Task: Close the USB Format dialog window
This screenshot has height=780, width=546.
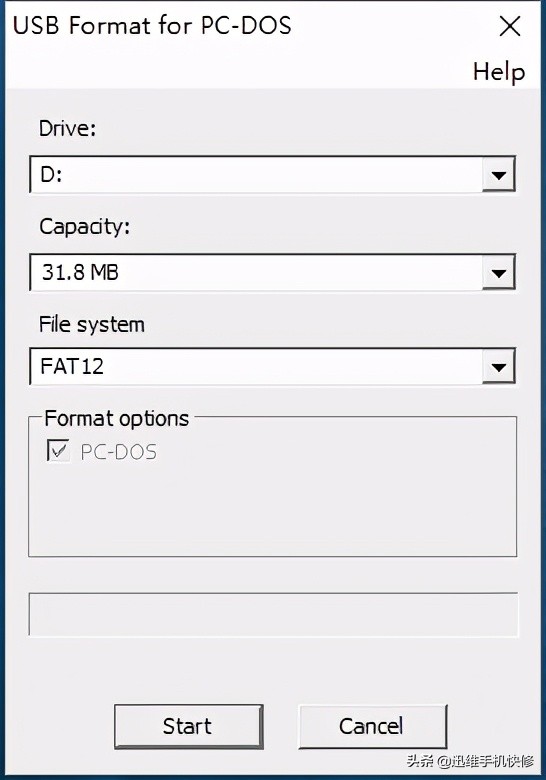Action: [510, 26]
